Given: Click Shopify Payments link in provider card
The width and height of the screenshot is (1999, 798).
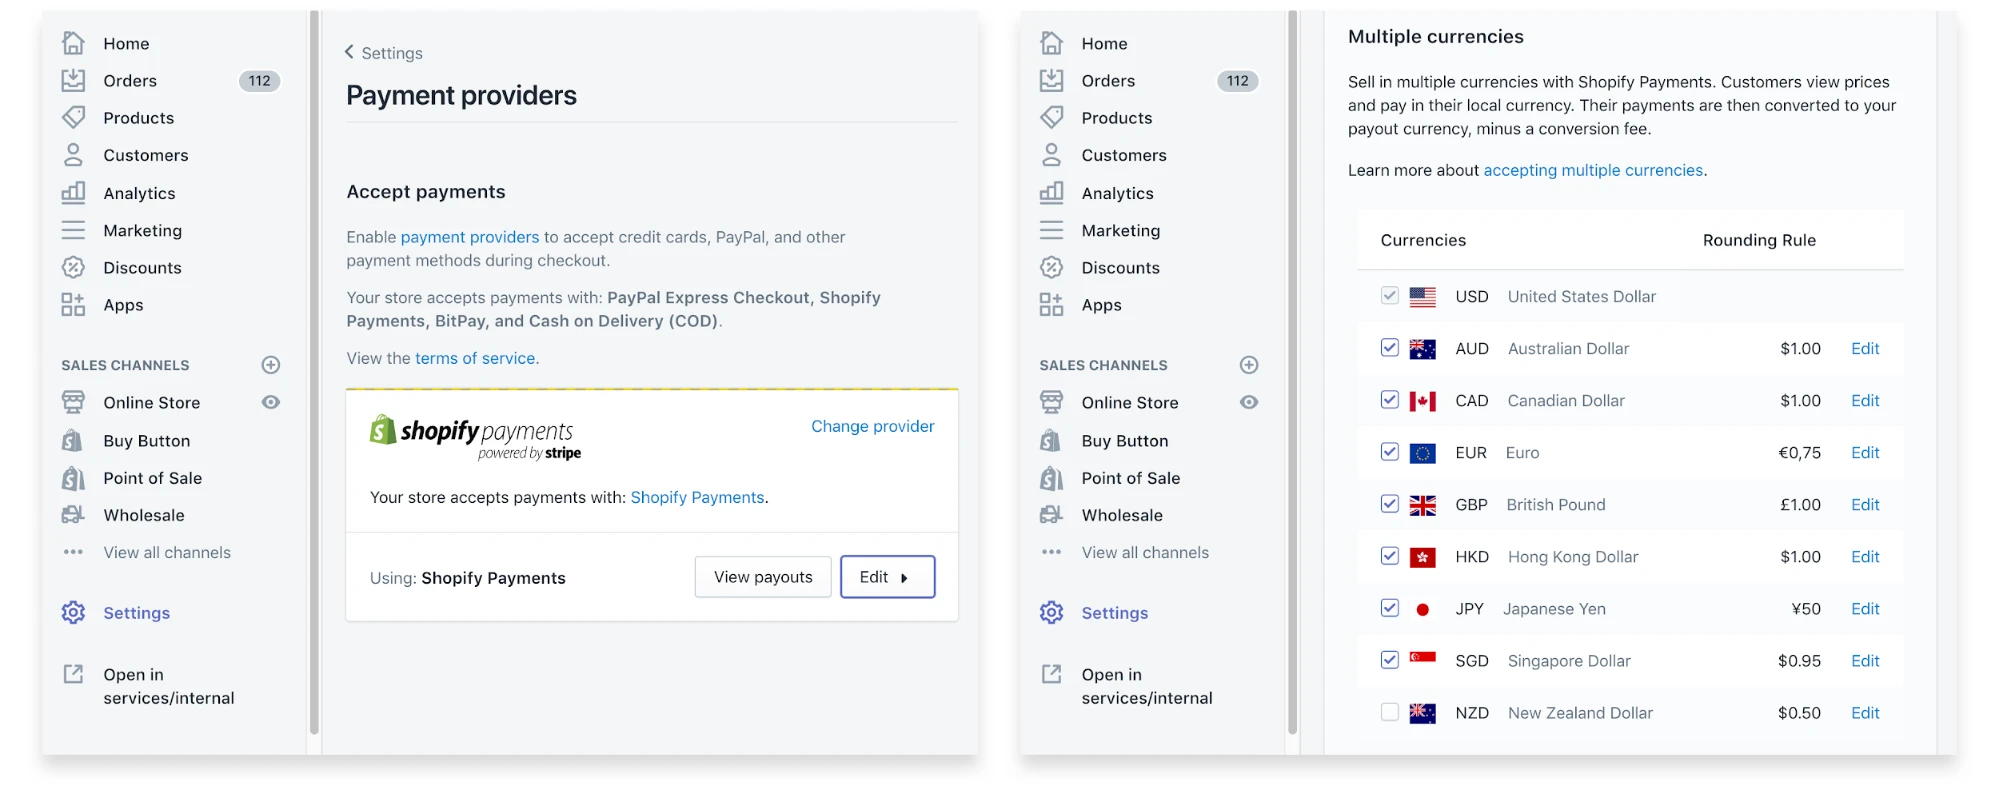Looking at the screenshot, I should tap(697, 497).
